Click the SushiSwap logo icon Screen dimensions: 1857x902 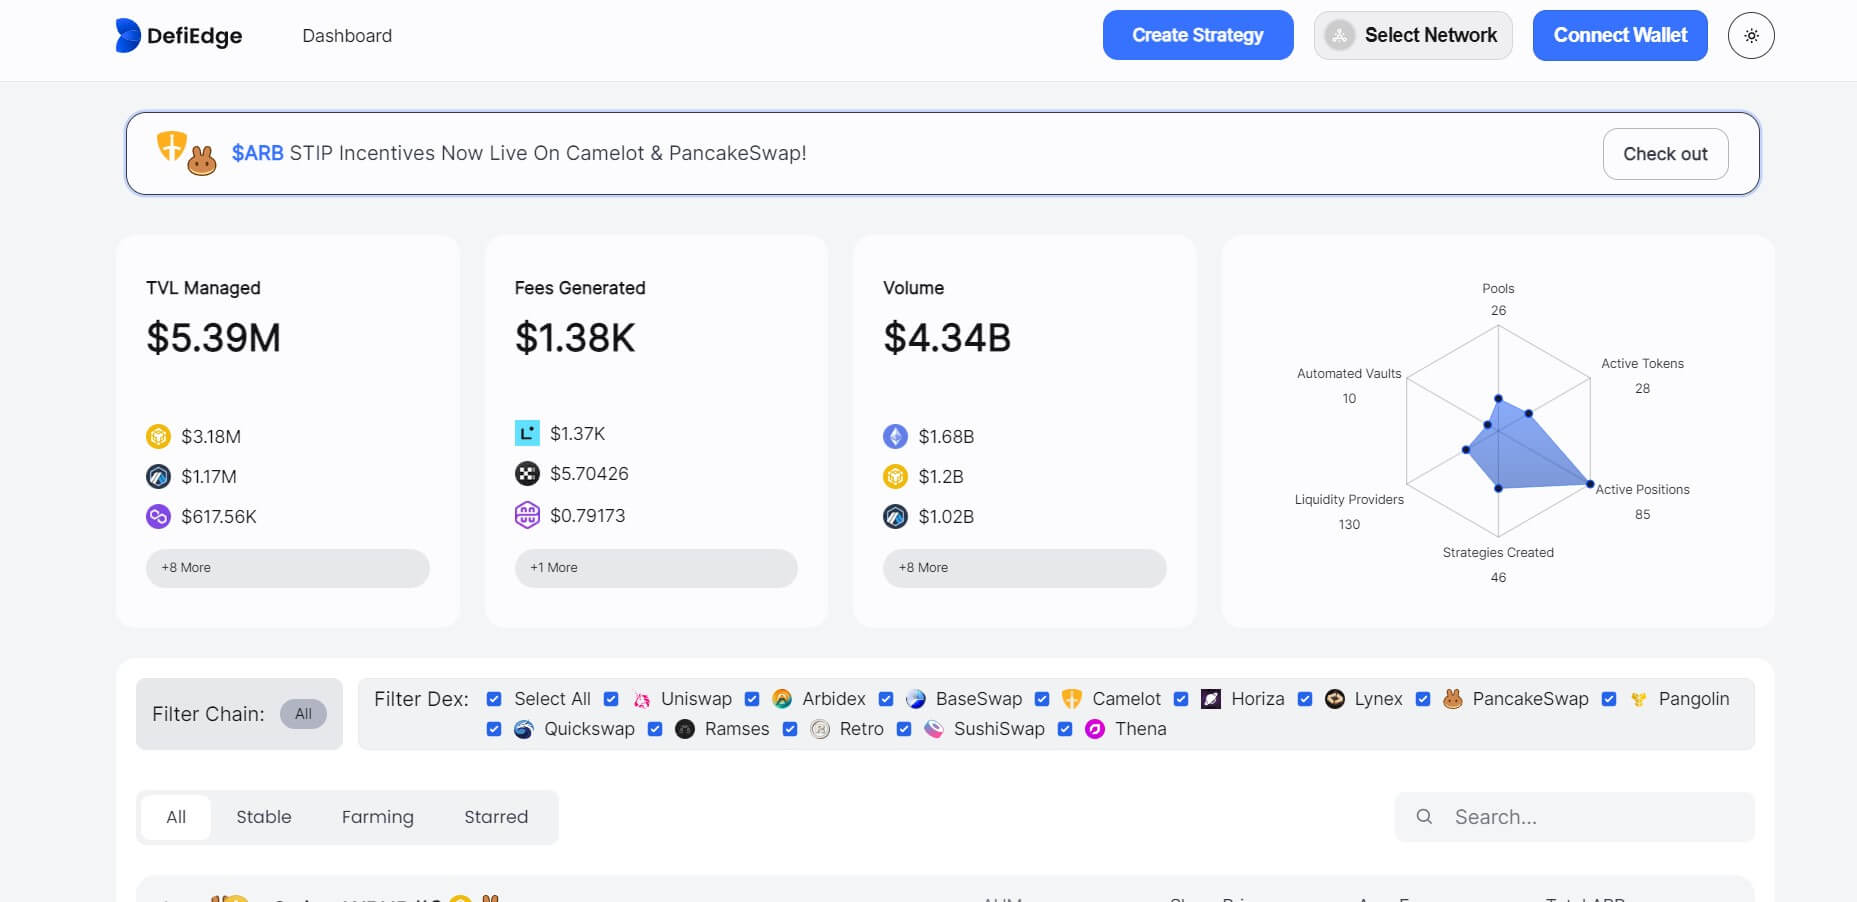tap(934, 729)
